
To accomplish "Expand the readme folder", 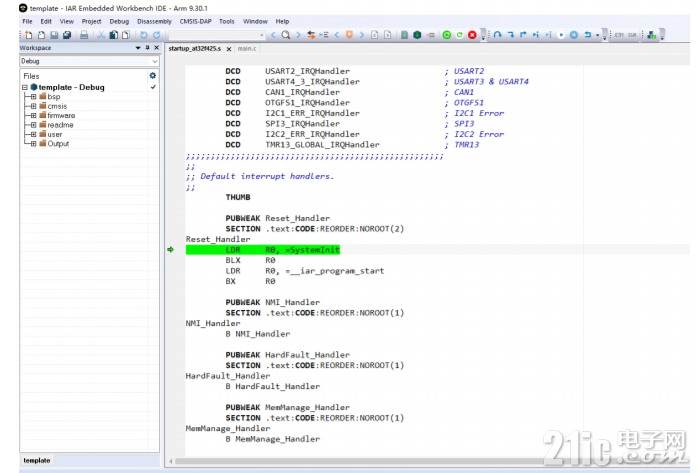I will [x=33, y=125].
